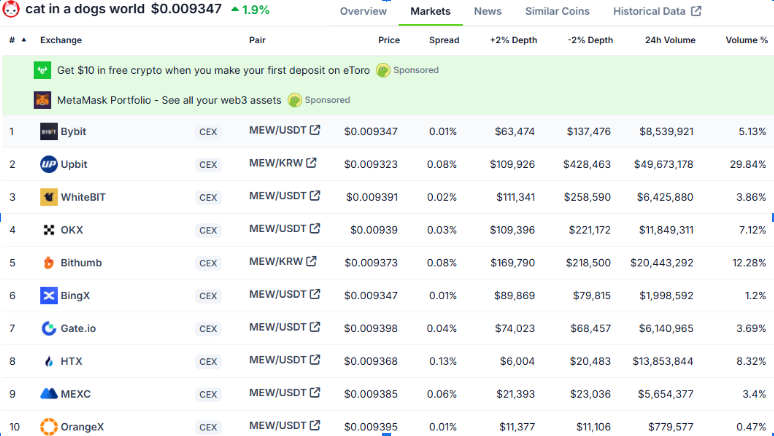Sort markets by 24h Volume header

(669, 40)
